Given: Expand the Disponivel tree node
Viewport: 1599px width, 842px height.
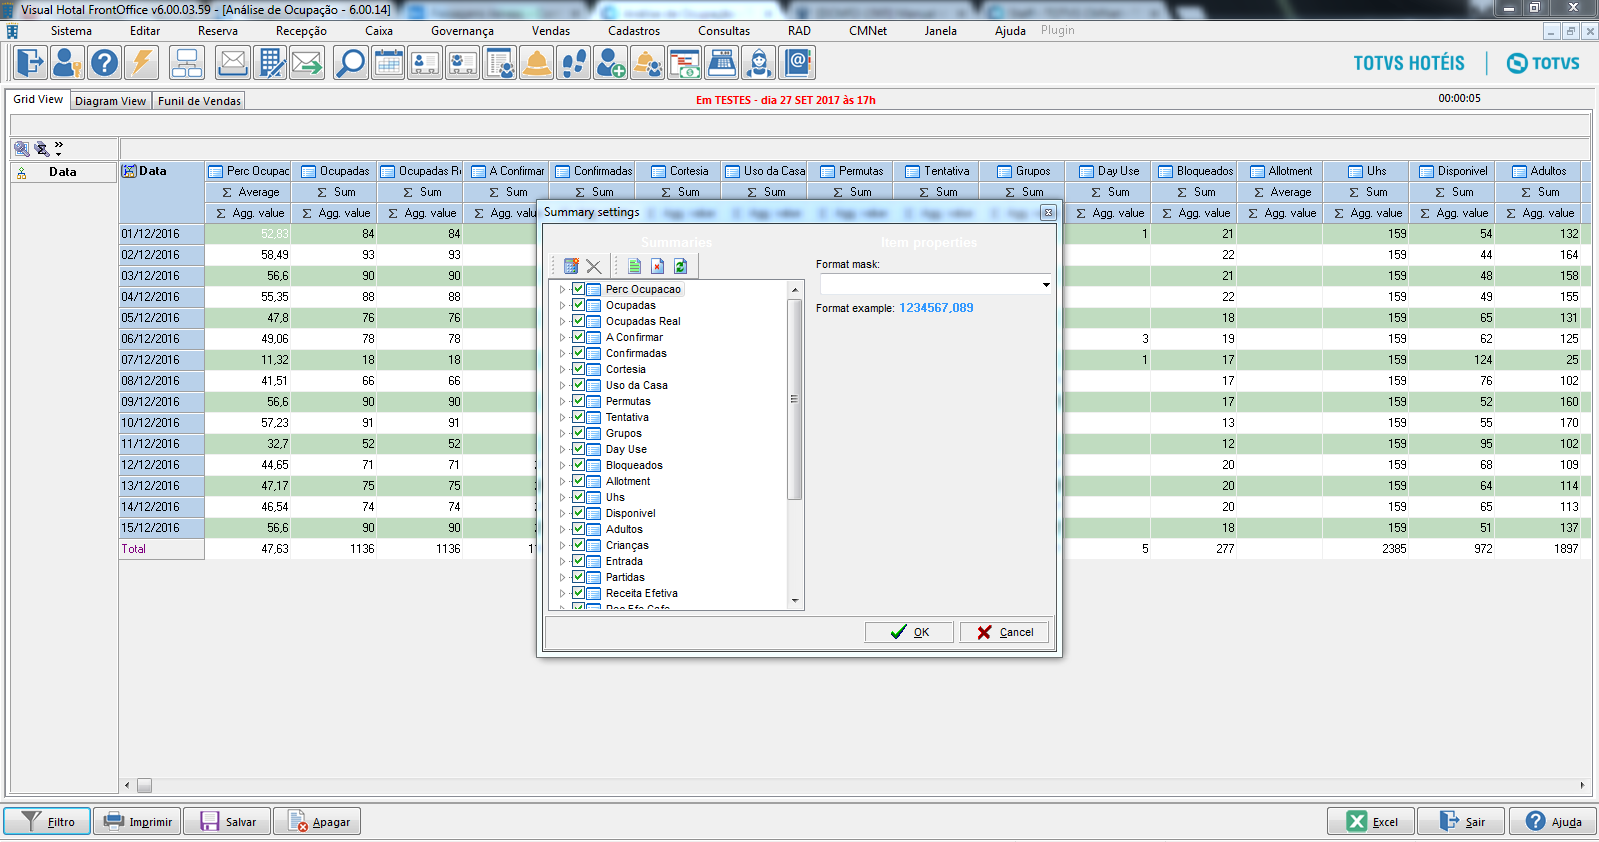Looking at the screenshot, I should click(x=562, y=513).
